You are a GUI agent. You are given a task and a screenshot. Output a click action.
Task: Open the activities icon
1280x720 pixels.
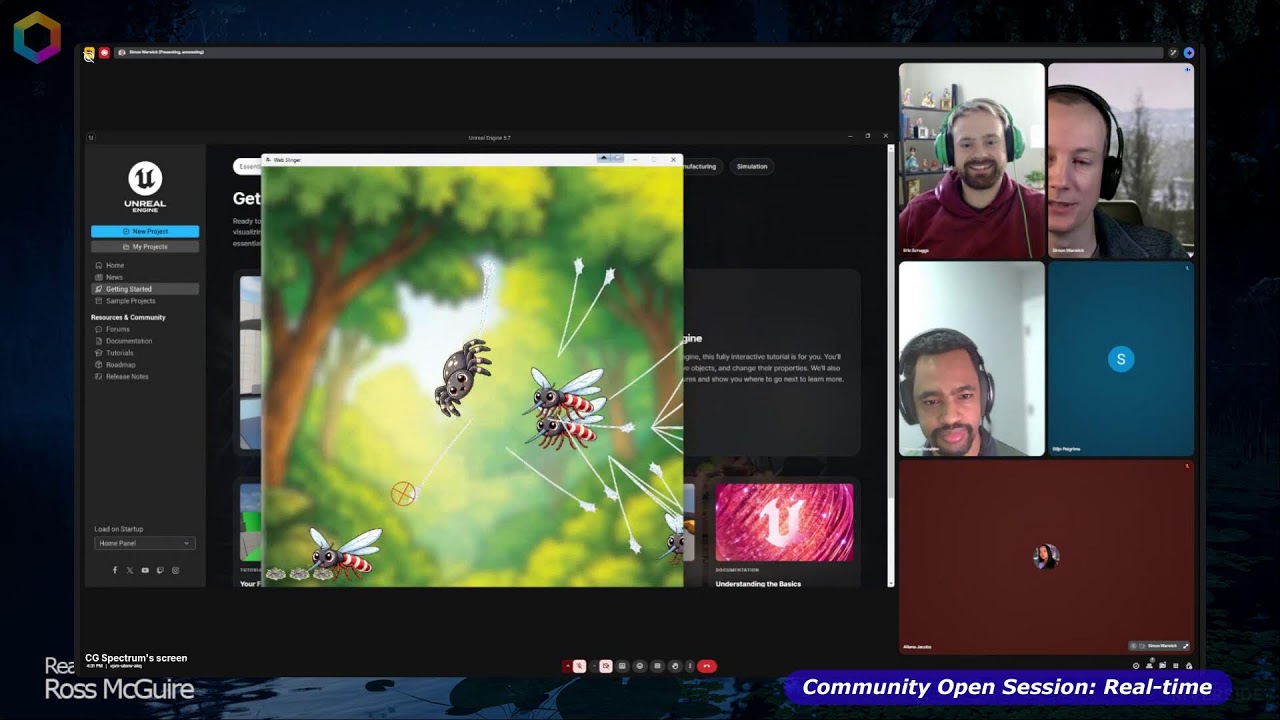tap(1175, 666)
